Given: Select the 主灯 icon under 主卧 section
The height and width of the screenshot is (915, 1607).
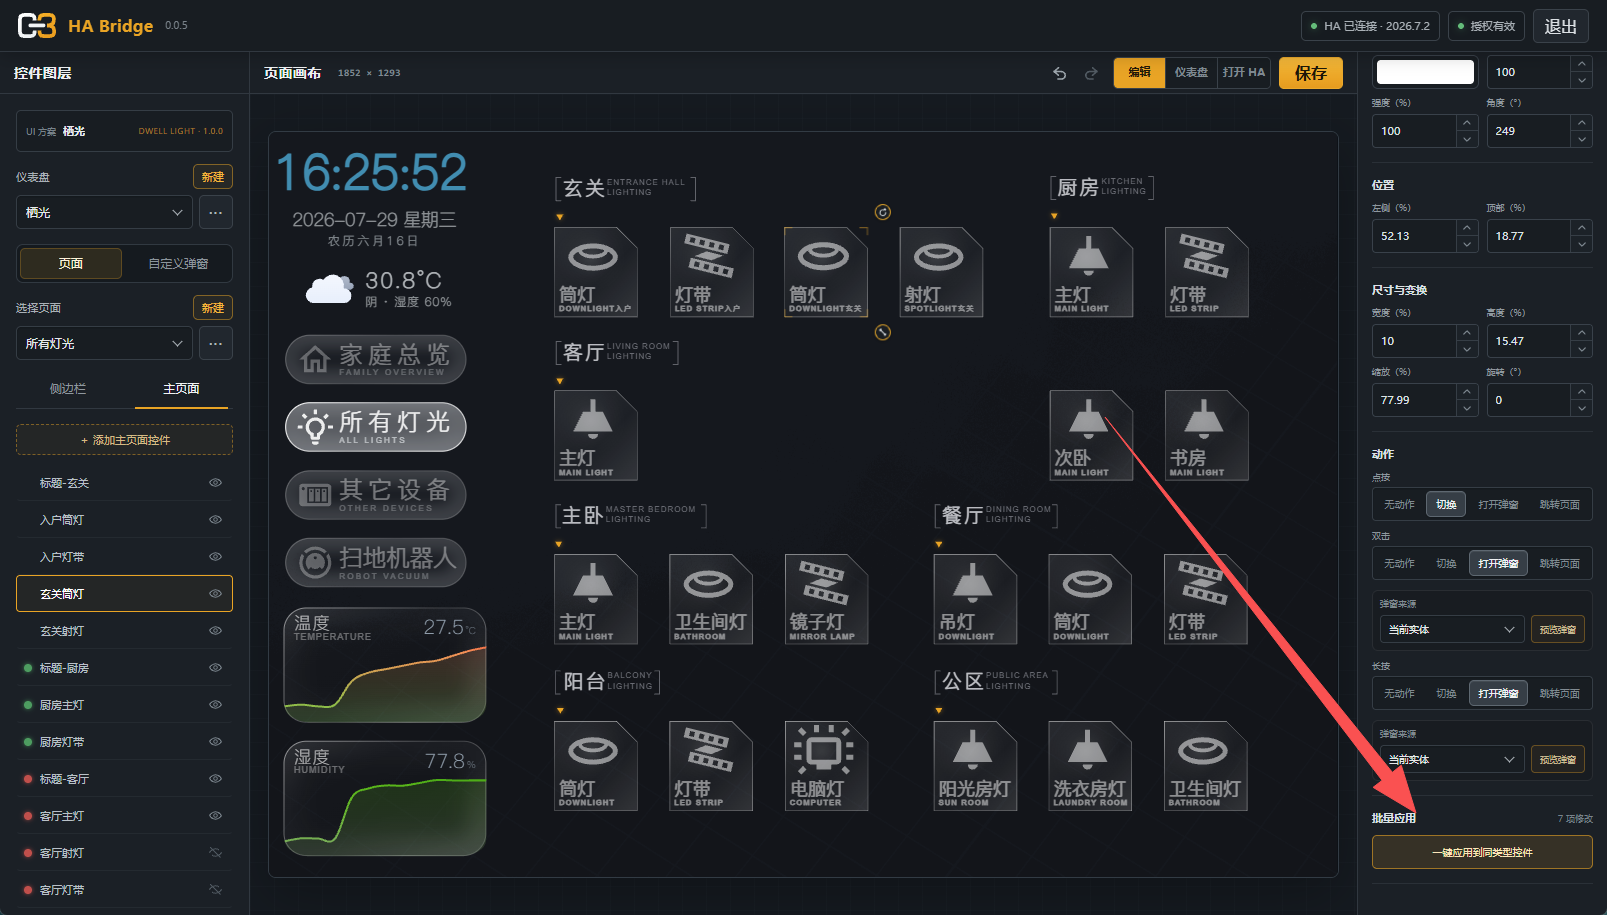Looking at the screenshot, I should click(x=596, y=599).
